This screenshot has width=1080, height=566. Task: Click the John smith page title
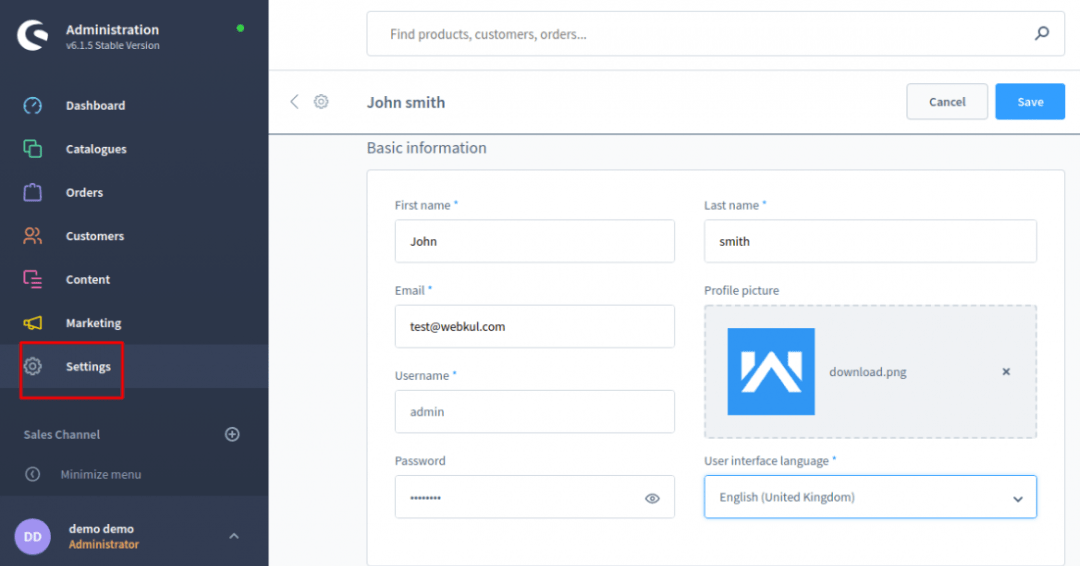(406, 102)
